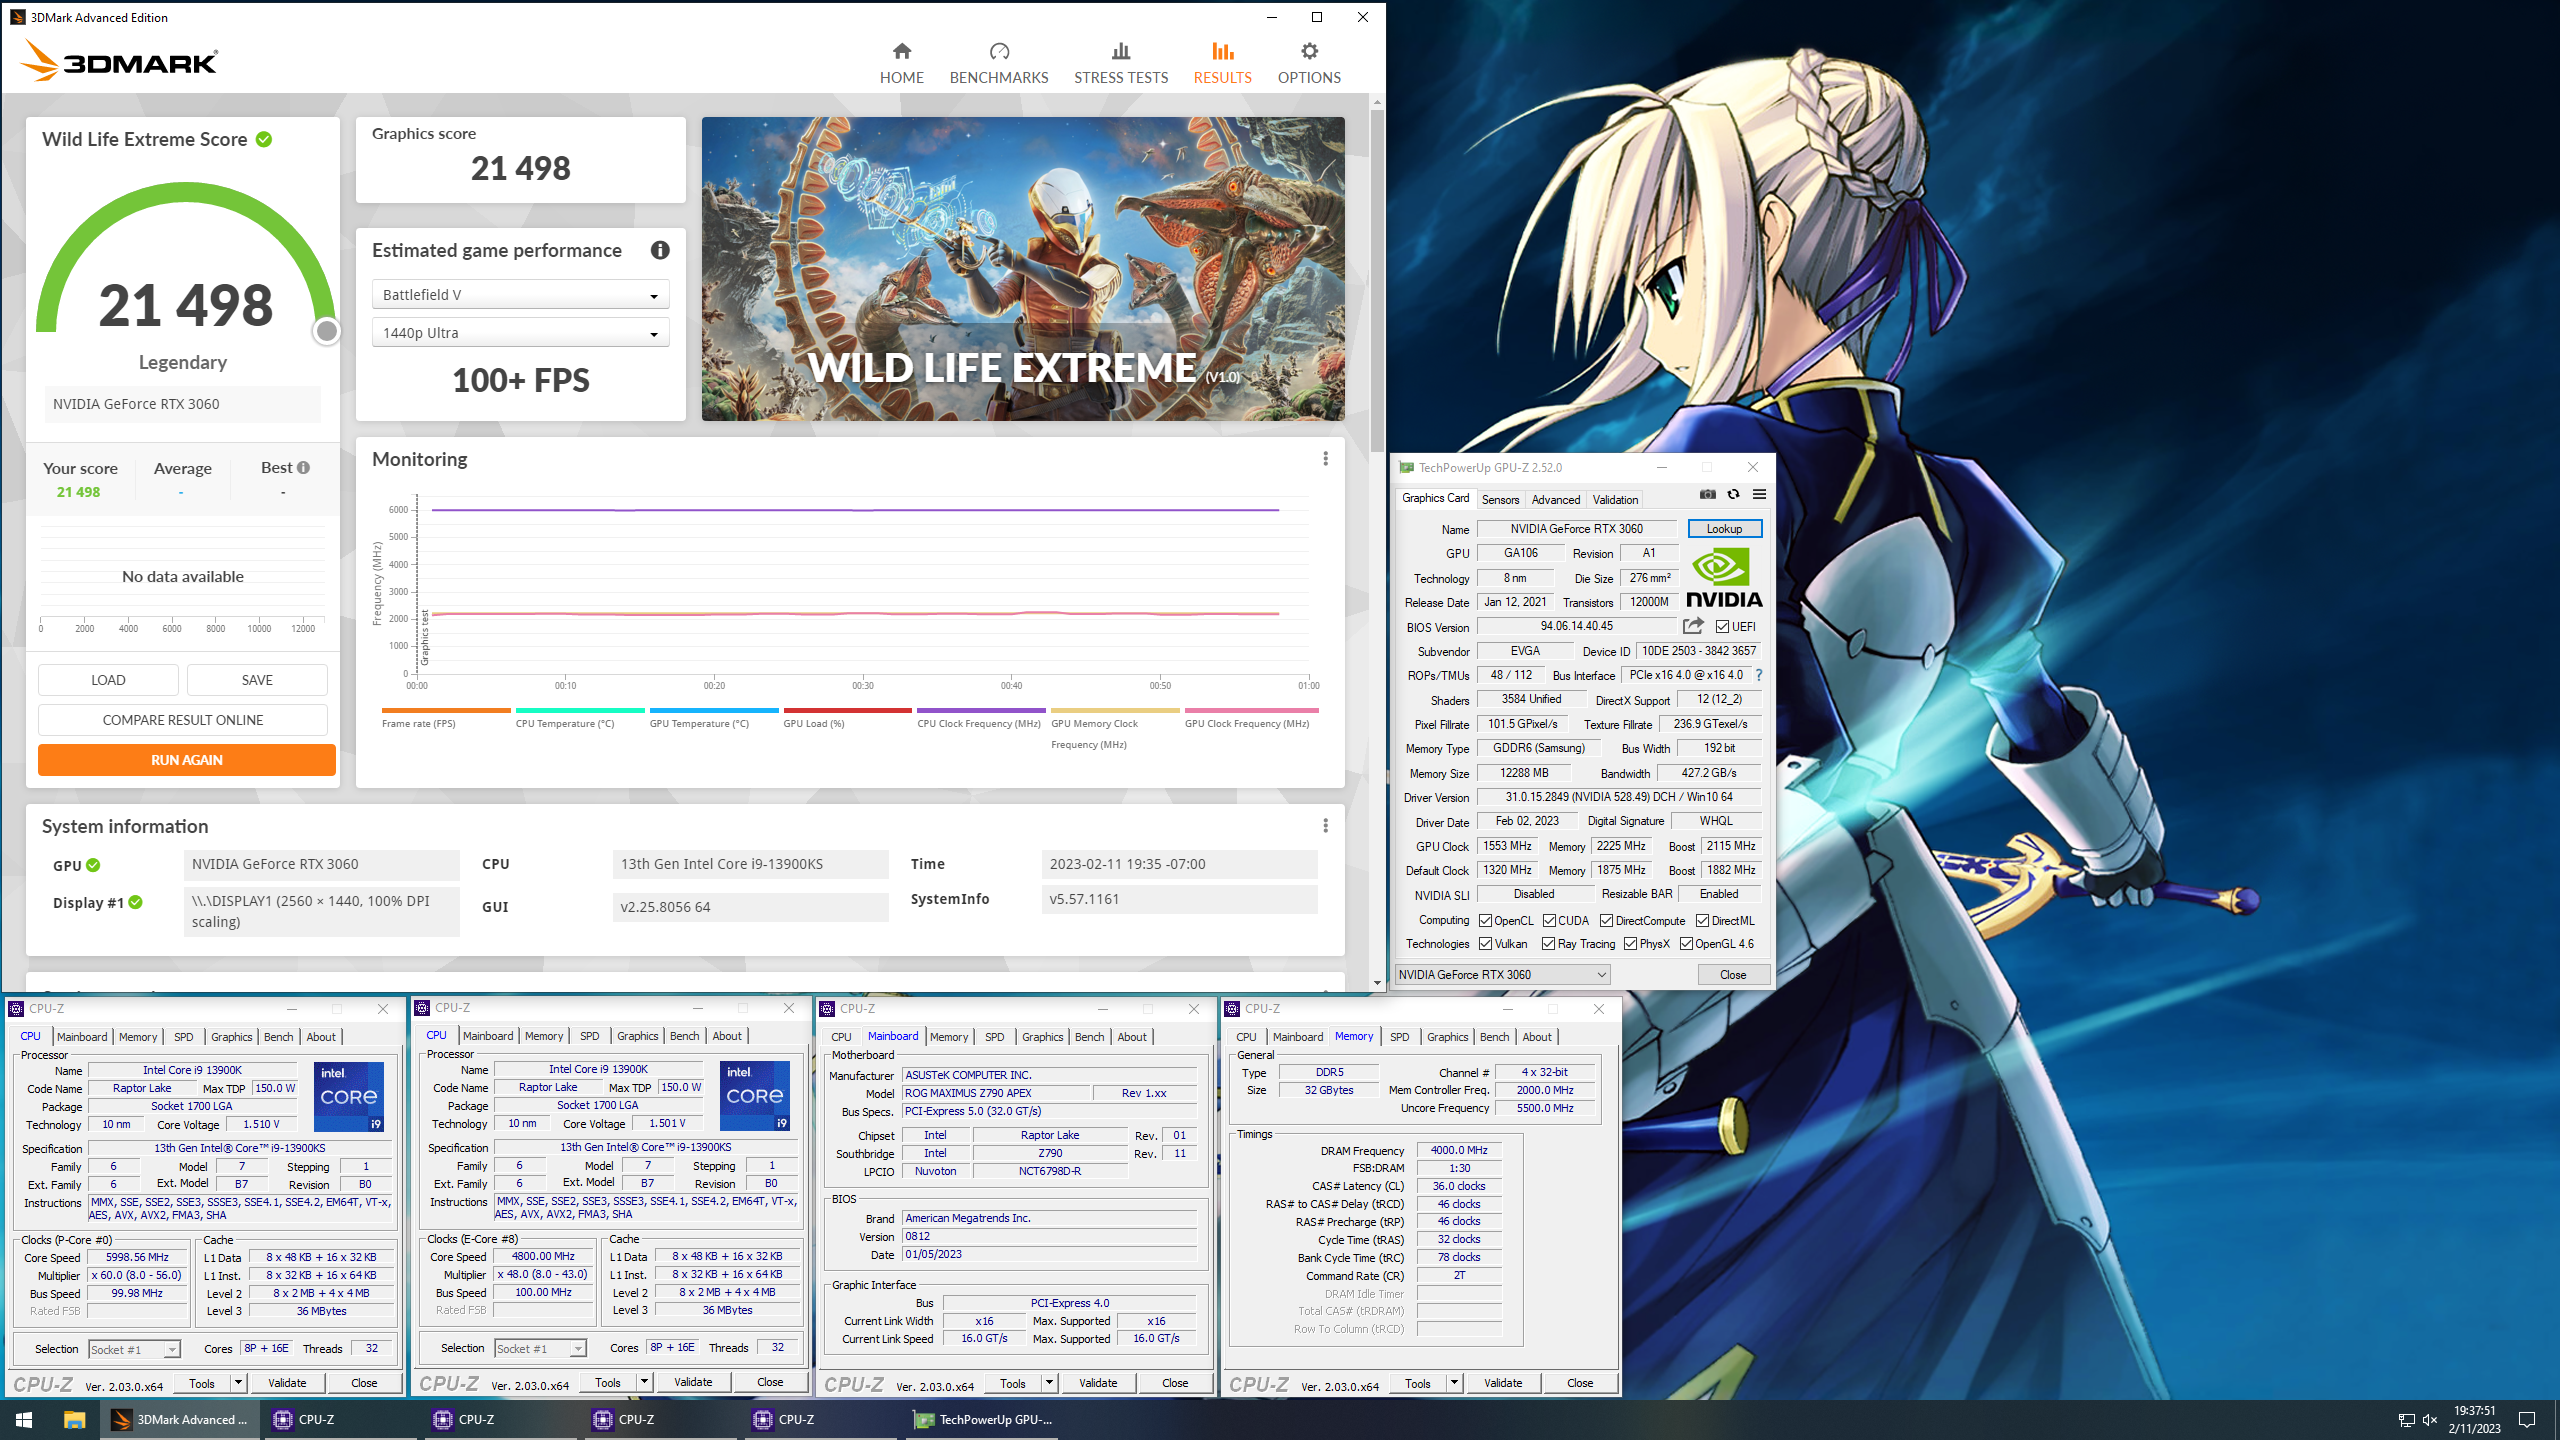The height and width of the screenshot is (1440, 2560).
Task: Open the System information three-dot menu
Action: 1325,825
